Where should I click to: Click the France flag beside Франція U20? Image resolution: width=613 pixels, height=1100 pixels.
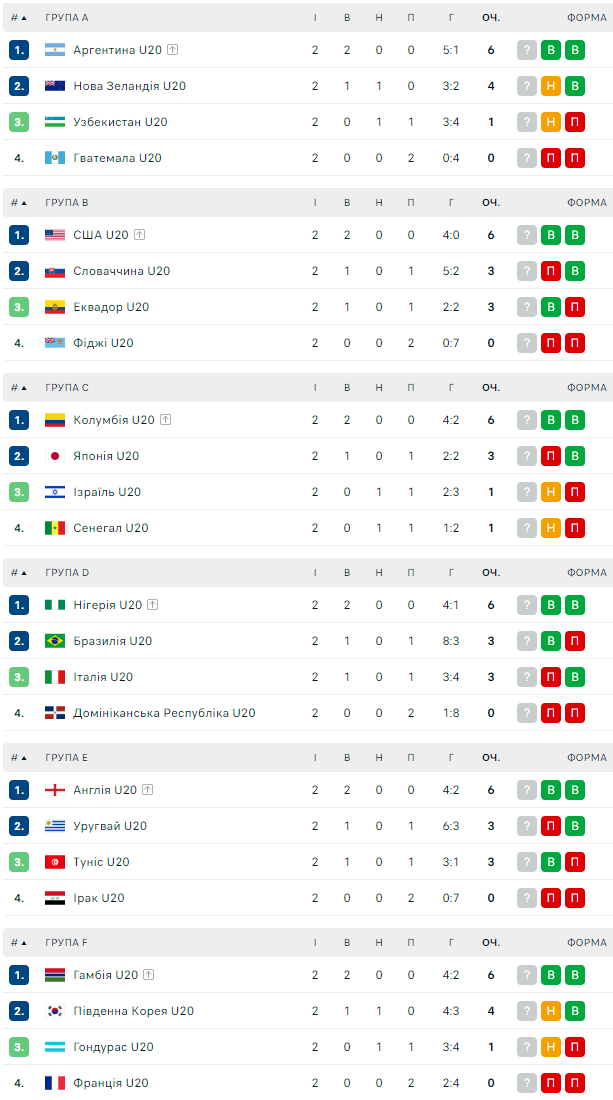pos(55,1083)
